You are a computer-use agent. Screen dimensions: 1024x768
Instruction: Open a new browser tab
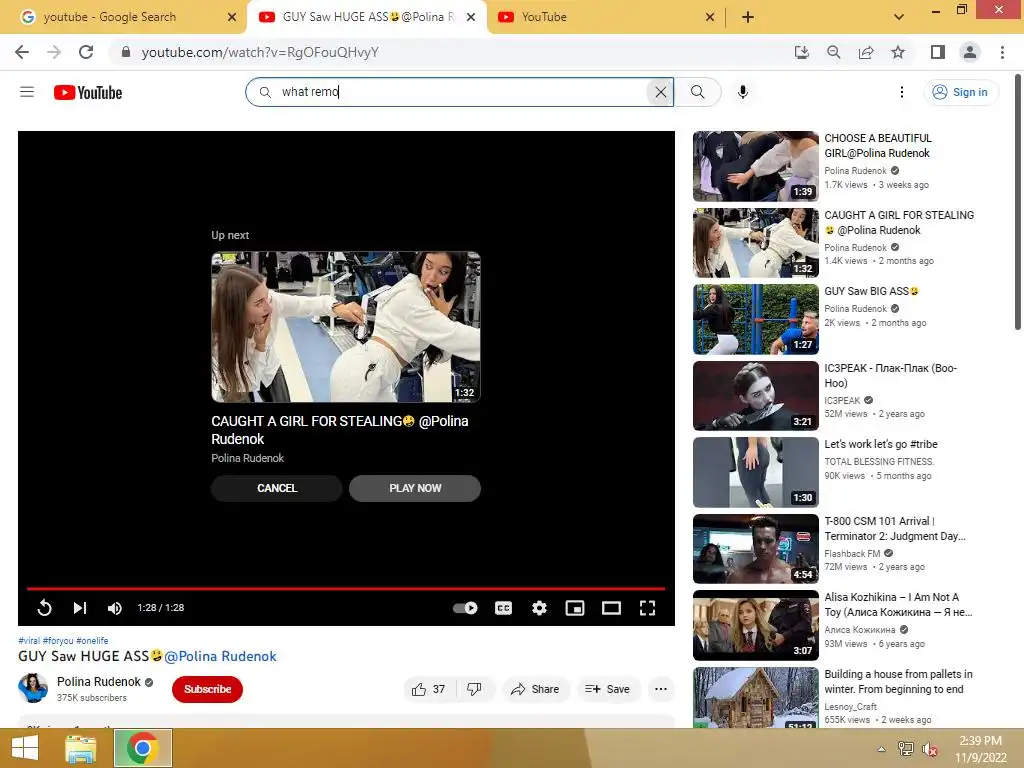pyautogui.click(x=748, y=17)
